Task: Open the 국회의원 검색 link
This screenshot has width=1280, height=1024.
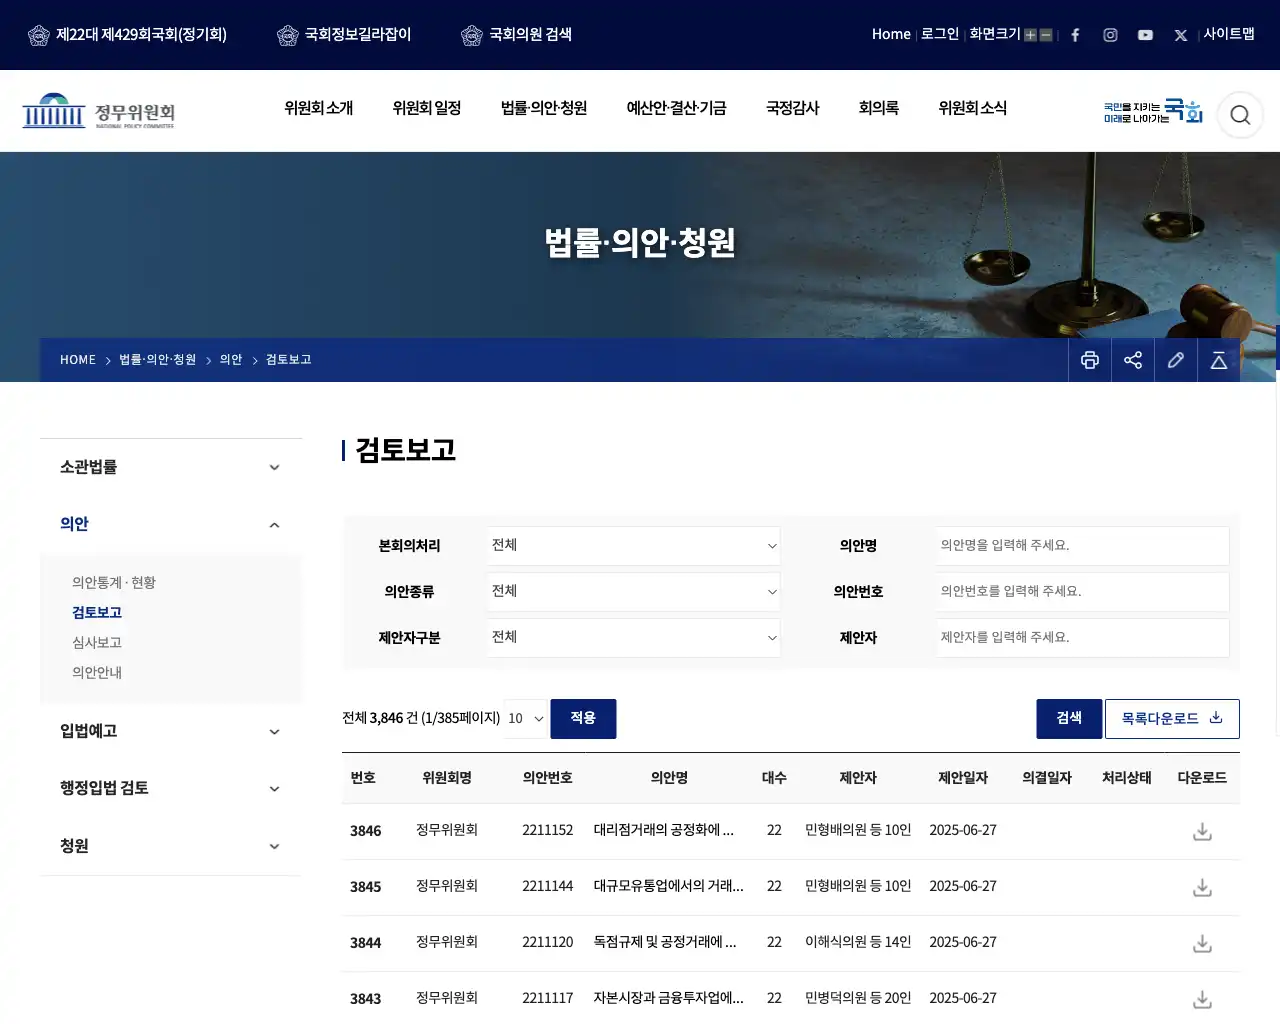Action: click(517, 35)
